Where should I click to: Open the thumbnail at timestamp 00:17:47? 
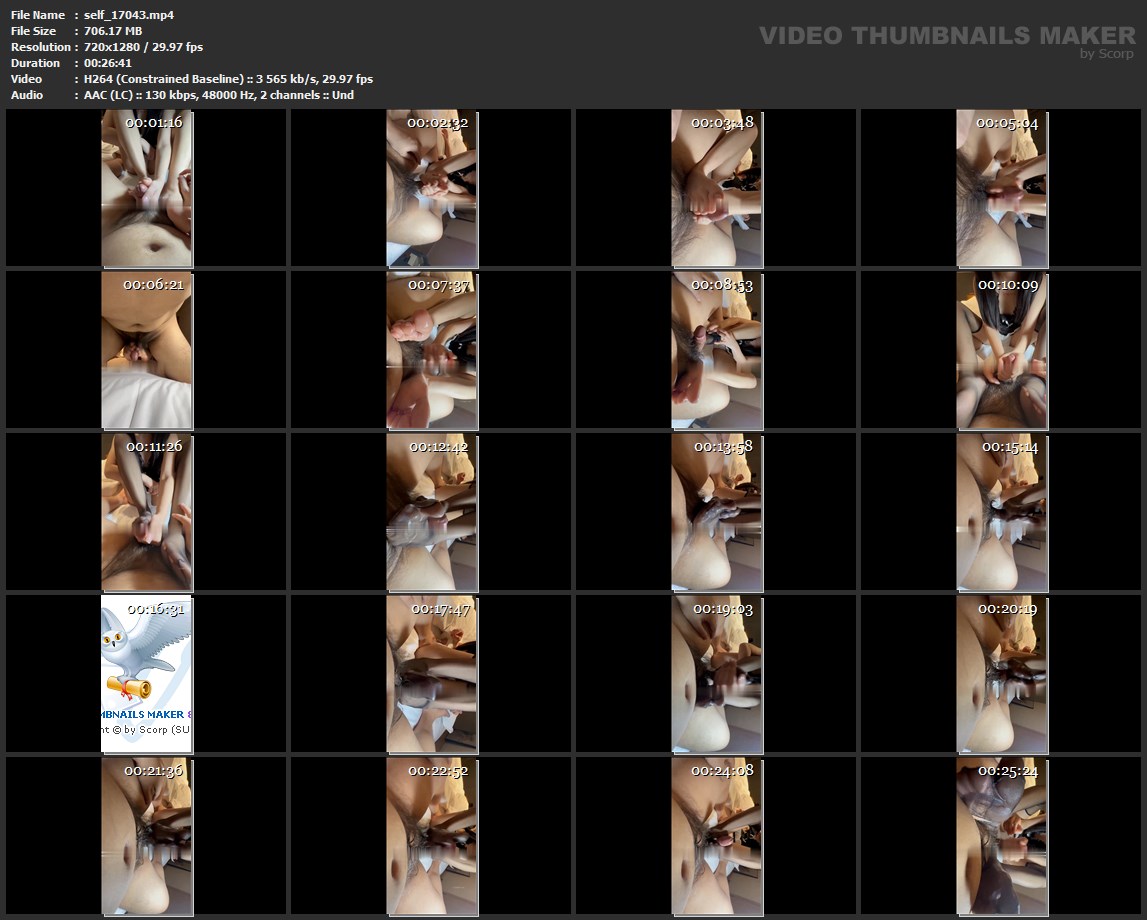[431, 674]
